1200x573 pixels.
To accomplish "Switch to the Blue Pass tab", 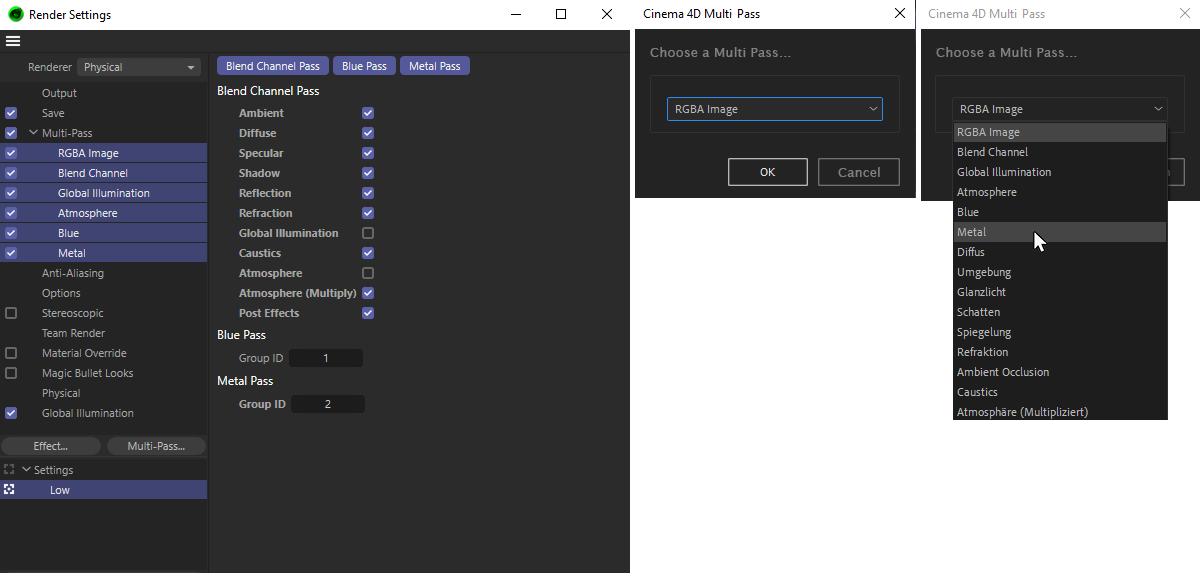I will click(364, 66).
